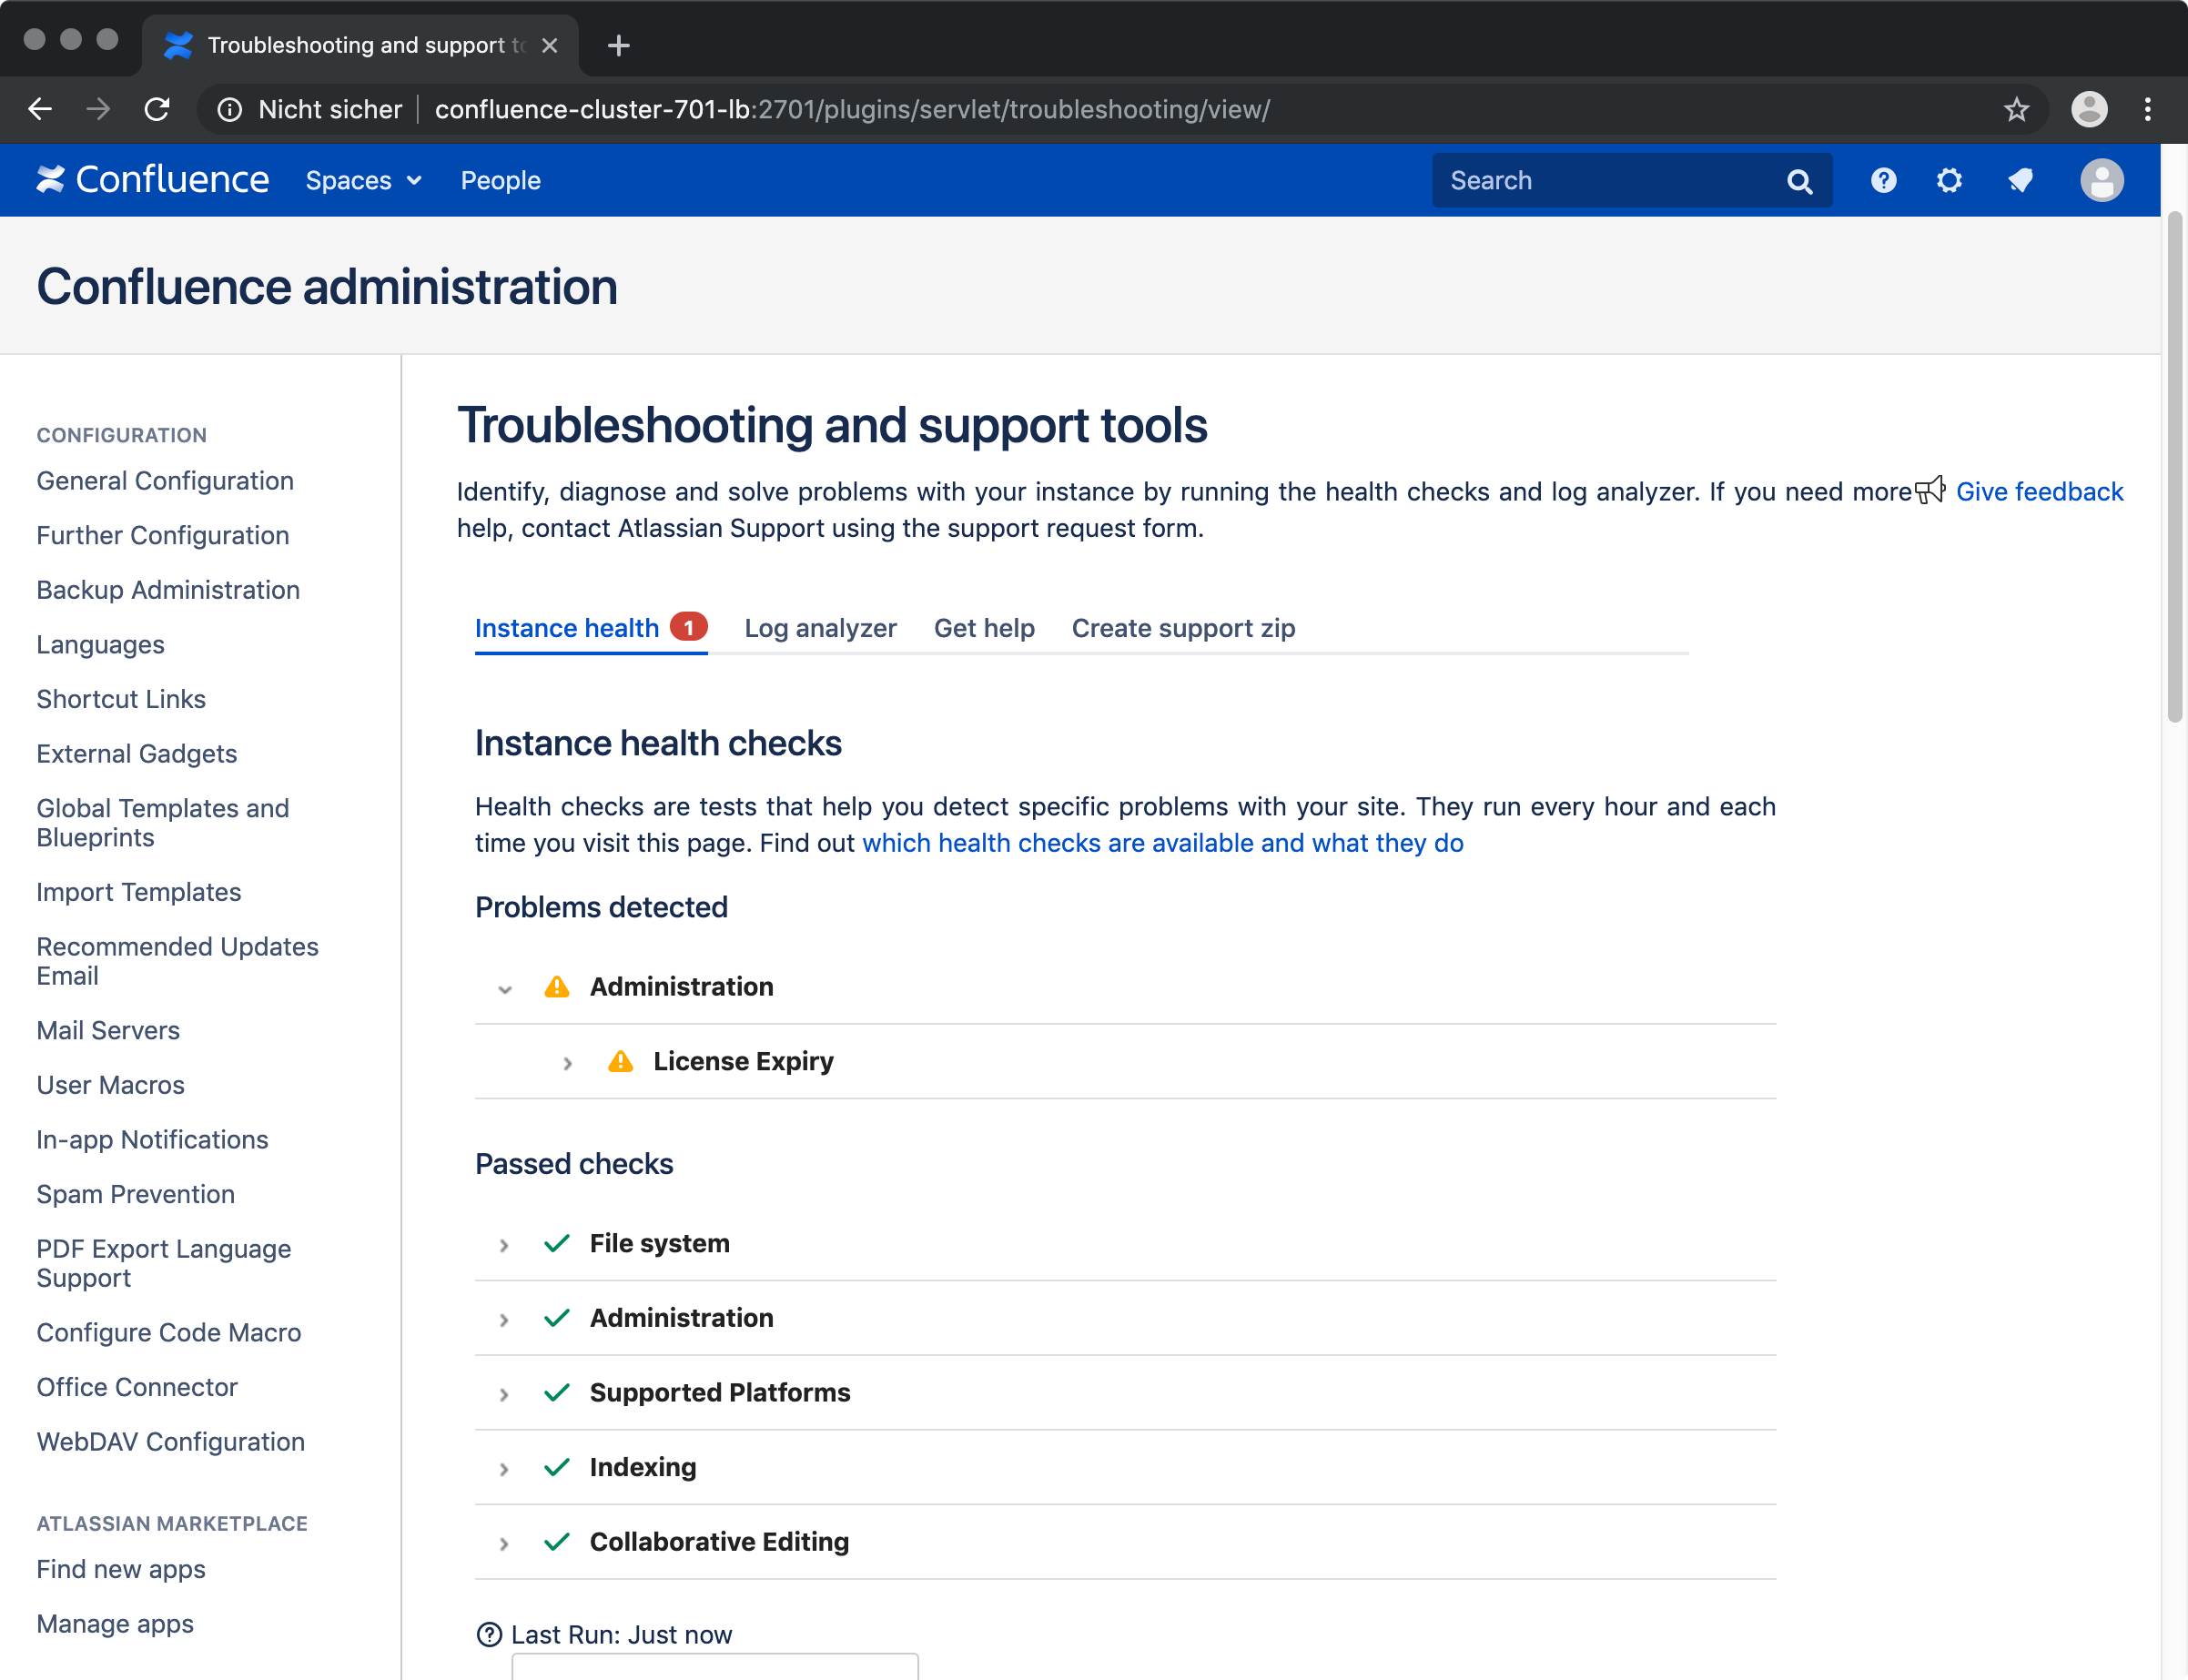Open General Configuration

click(x=165, y=481)
